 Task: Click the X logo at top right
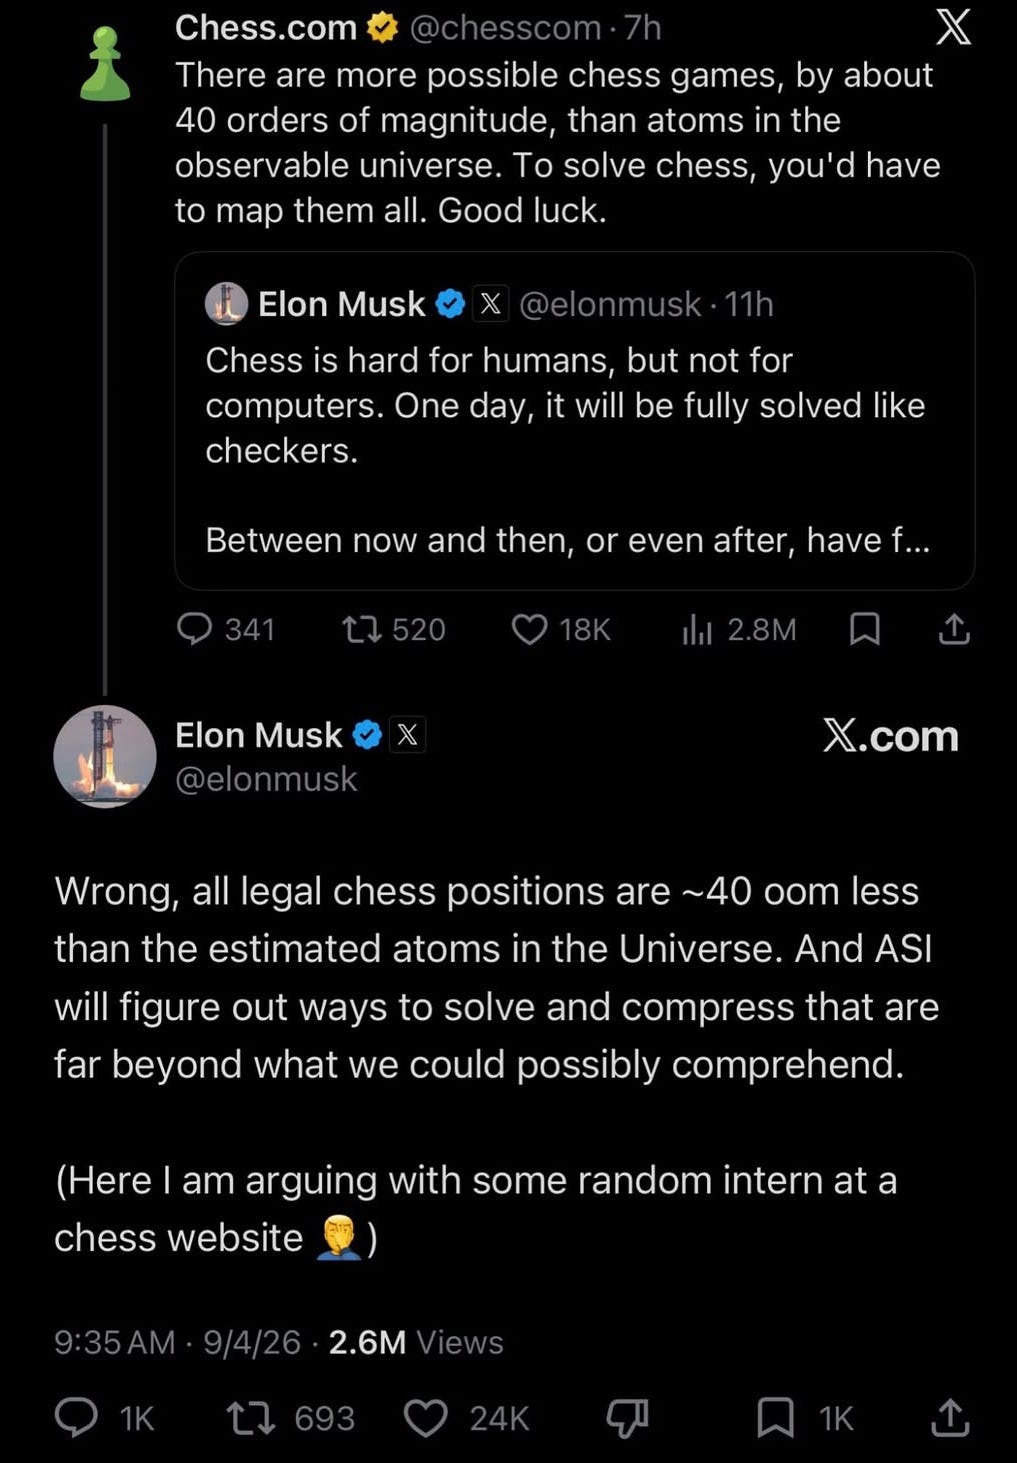pos(953,28)
